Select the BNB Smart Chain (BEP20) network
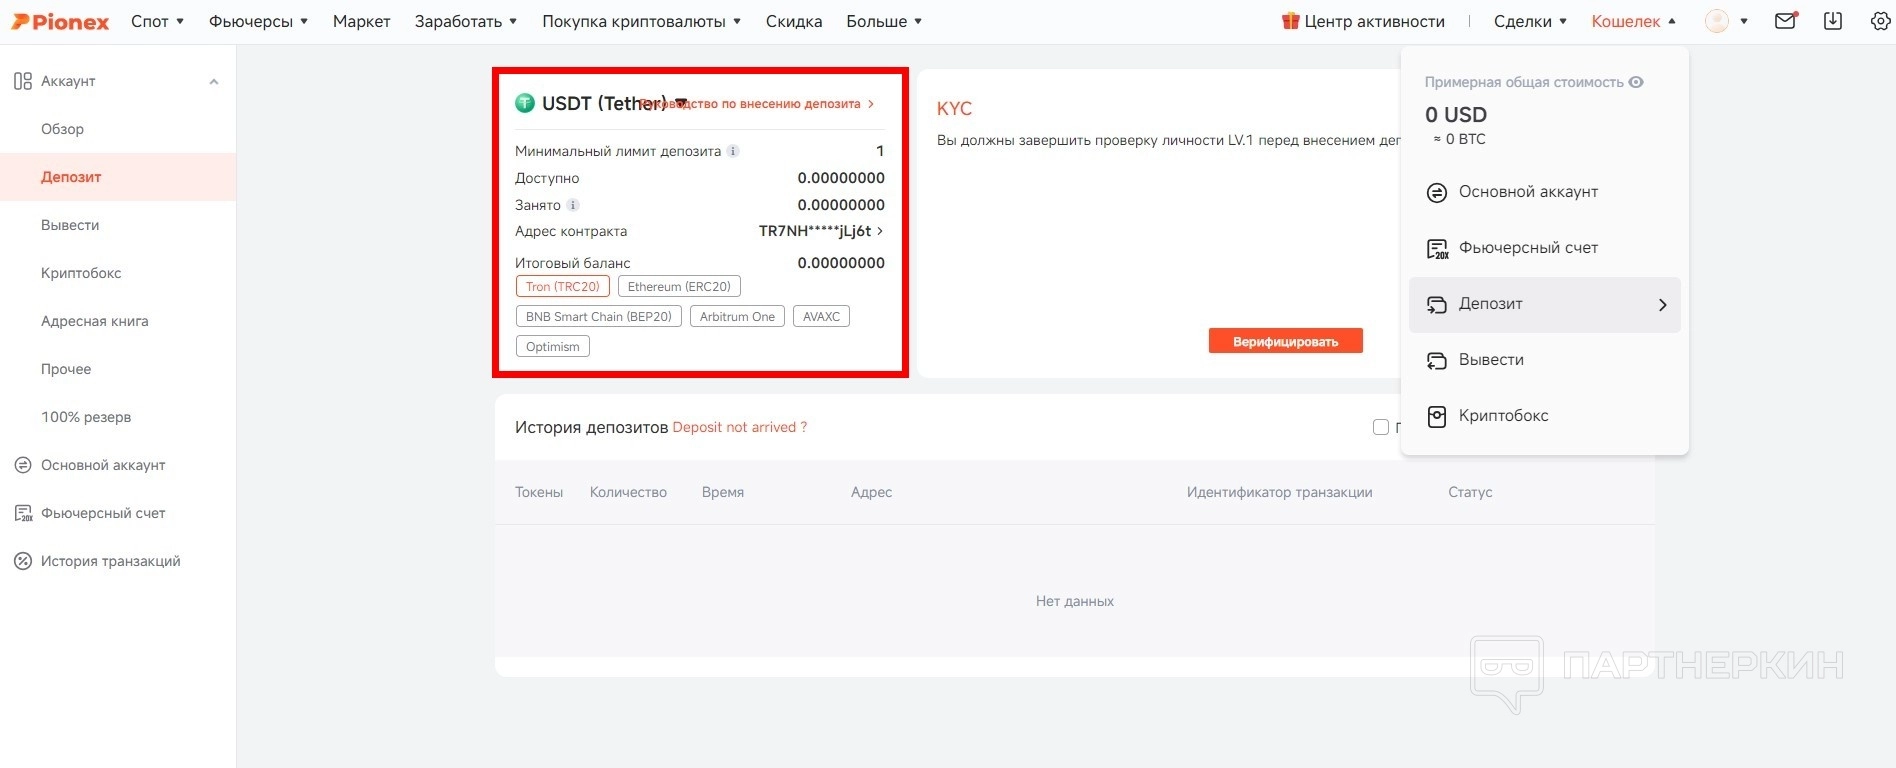 [599, 317]
